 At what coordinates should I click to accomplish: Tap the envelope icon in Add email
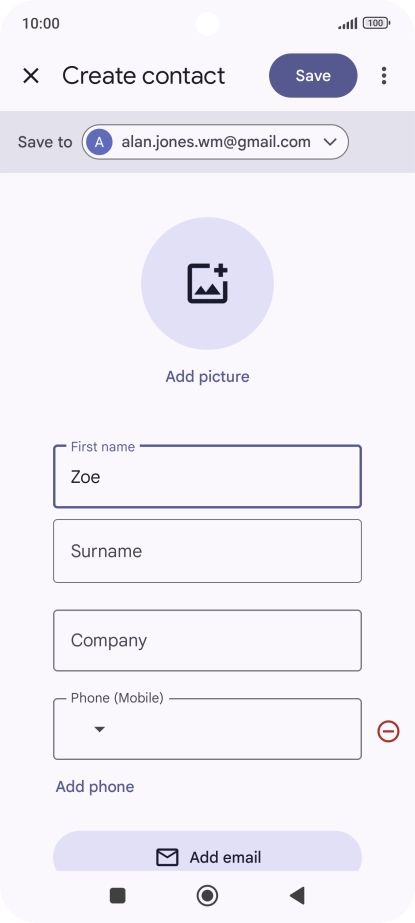(x=167, y=857)
